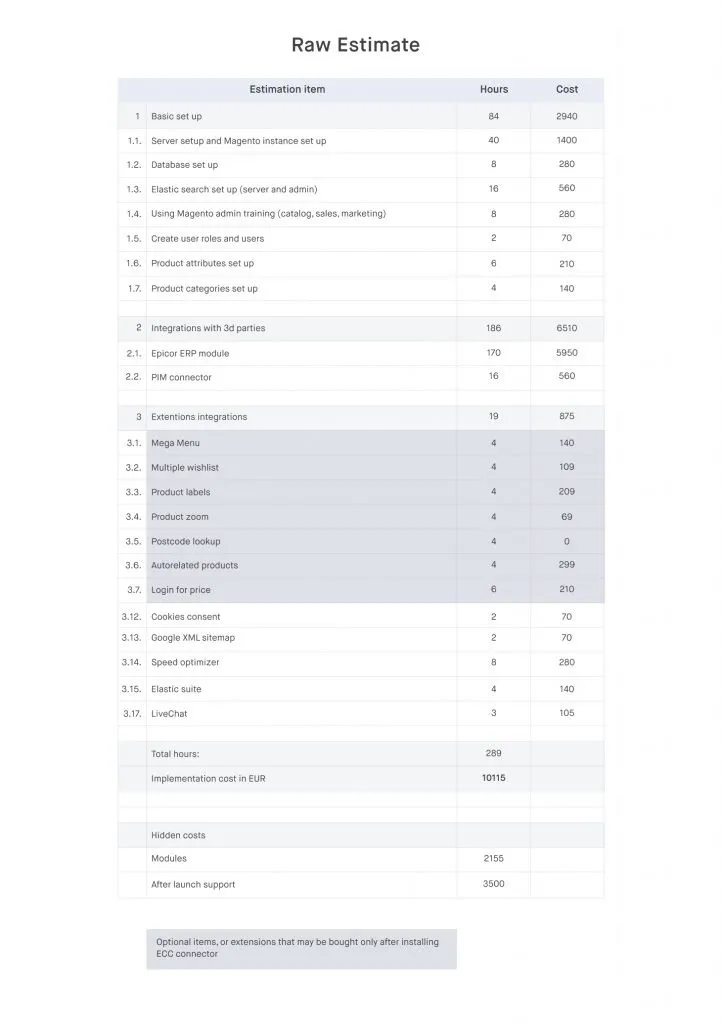Click the gray optional items legend box
The width and height of the screenshot is (722, 1024).
301,948
